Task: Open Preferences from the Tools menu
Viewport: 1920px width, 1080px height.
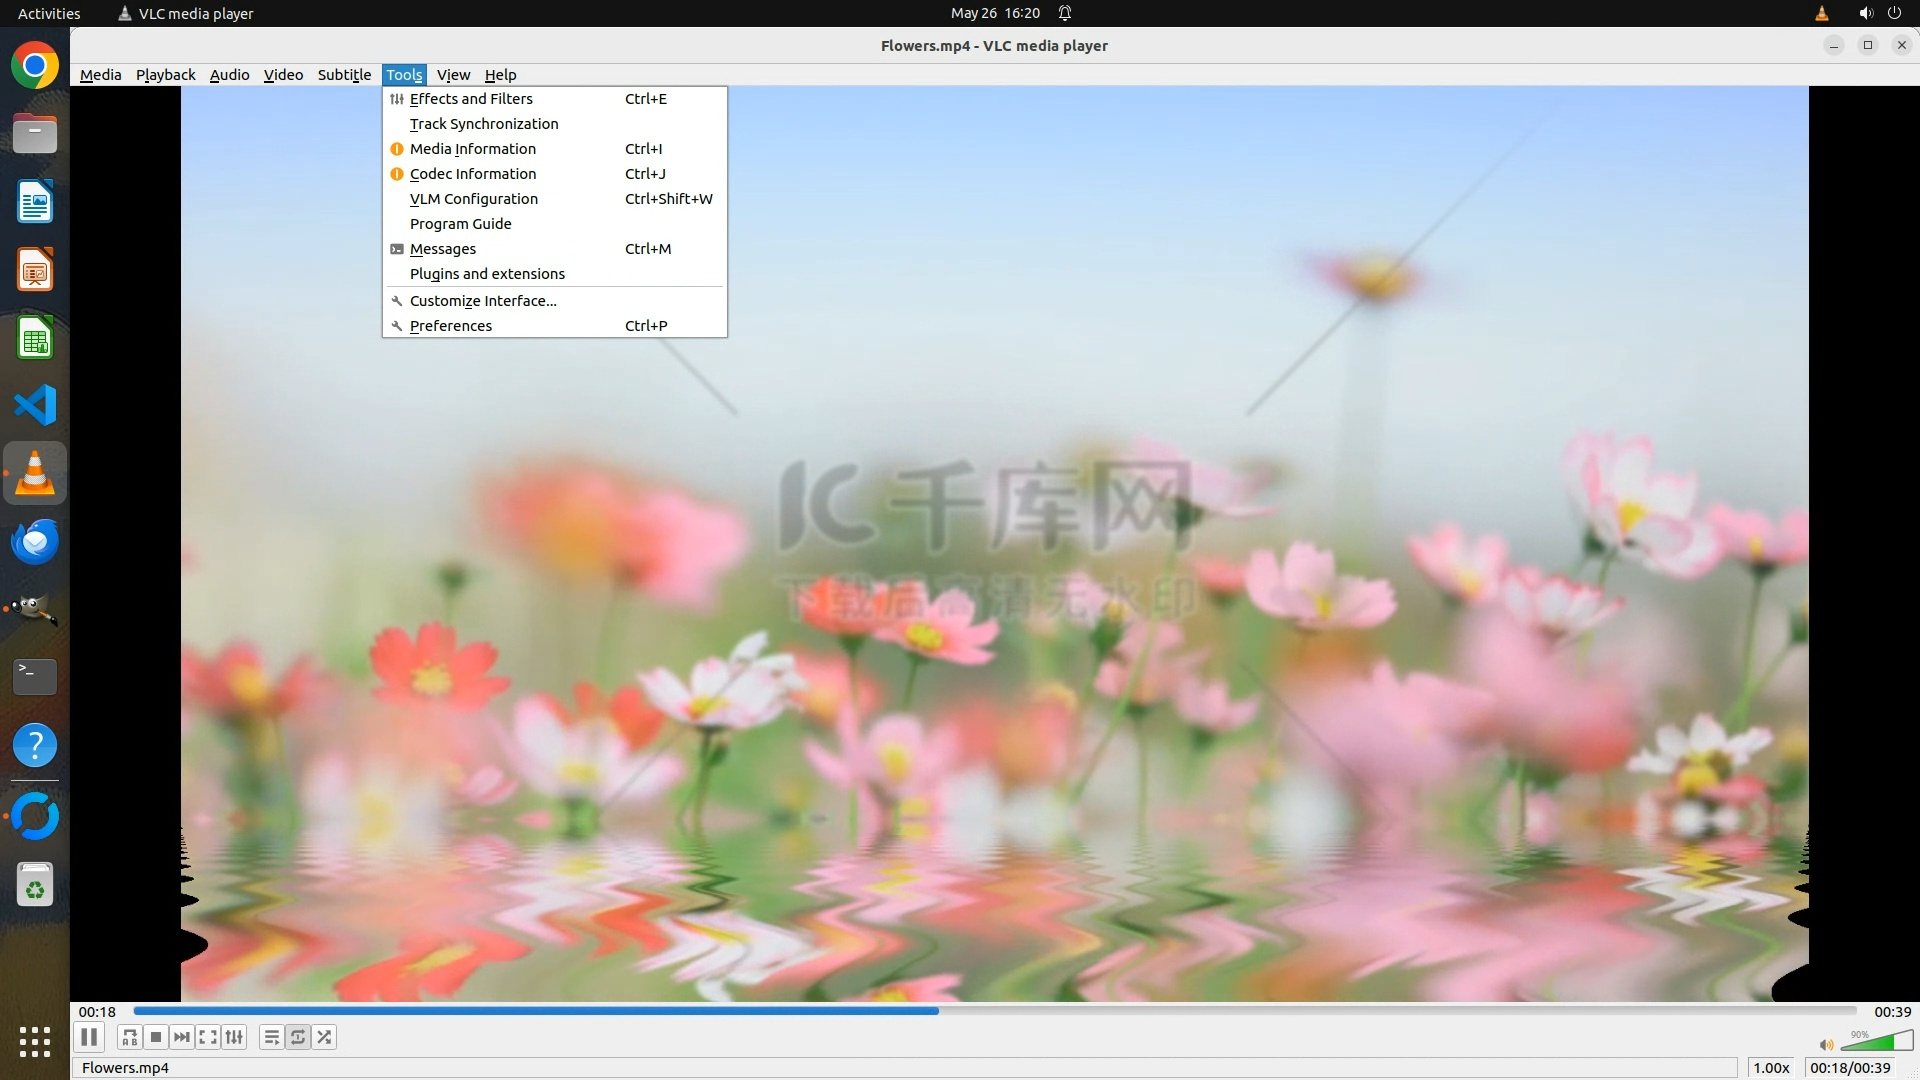Action: (451, 326)
